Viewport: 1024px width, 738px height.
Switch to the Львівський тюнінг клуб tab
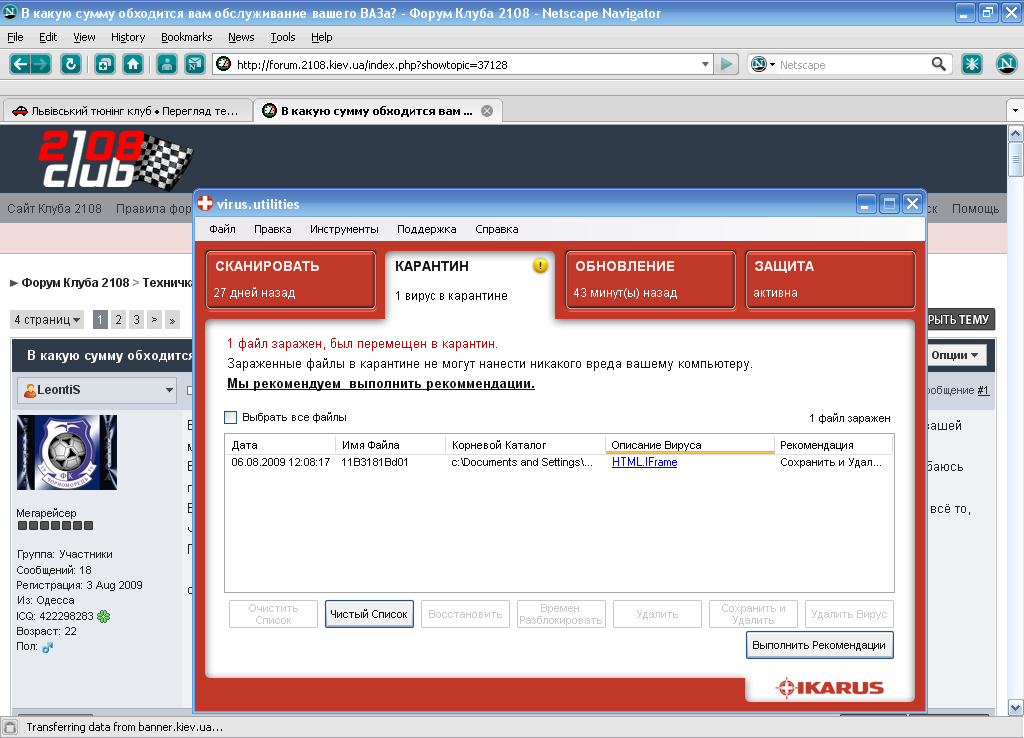click(x=127, y=111)
